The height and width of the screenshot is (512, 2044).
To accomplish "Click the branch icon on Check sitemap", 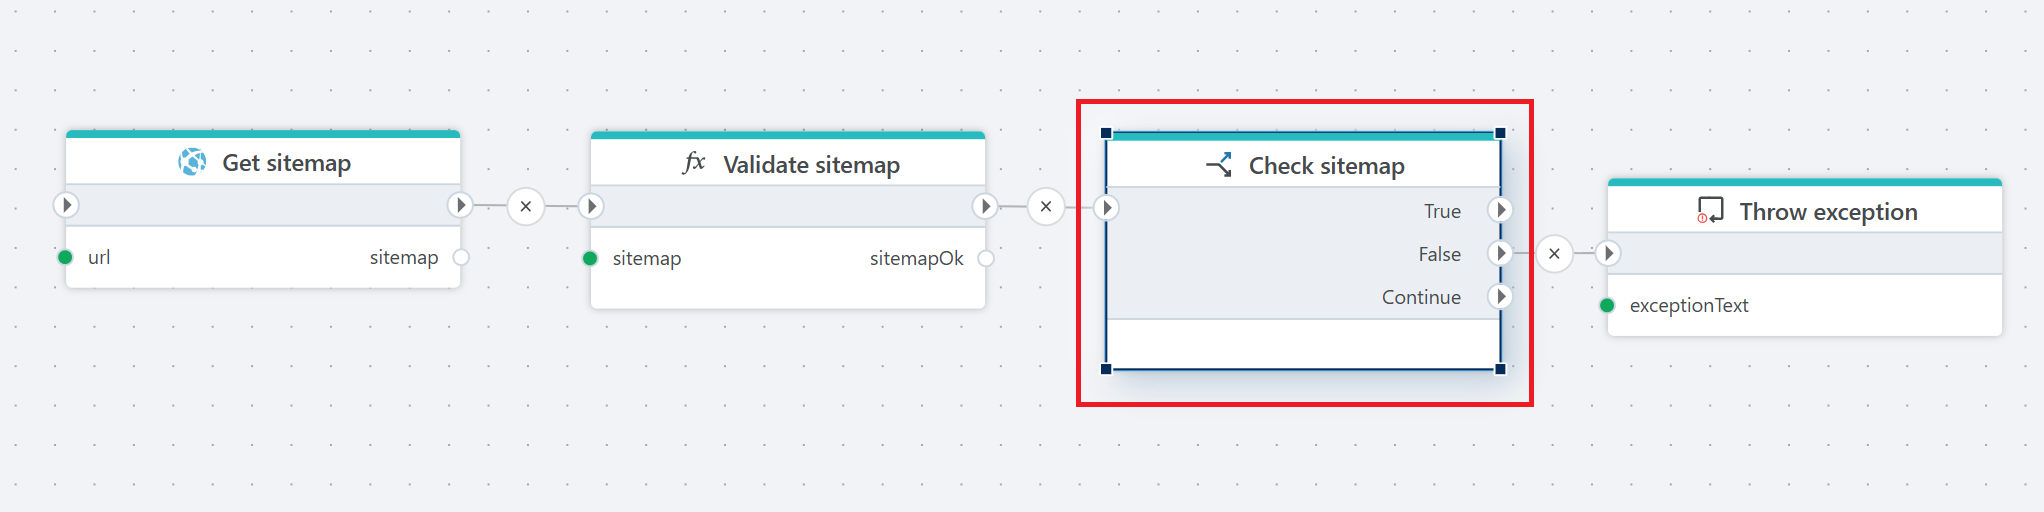I will tap(1219, 165).
